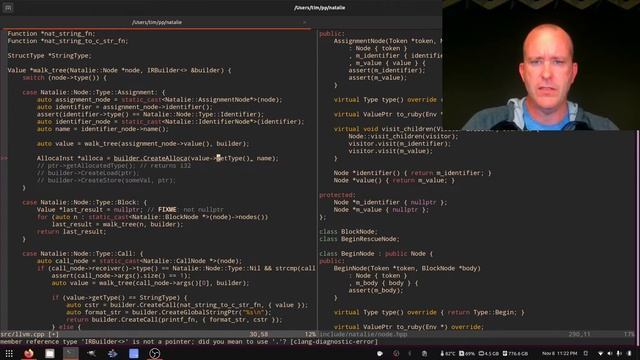Click the clang-diagnostic-error message line
The image size is (640, 360).
tap(189, 342)
